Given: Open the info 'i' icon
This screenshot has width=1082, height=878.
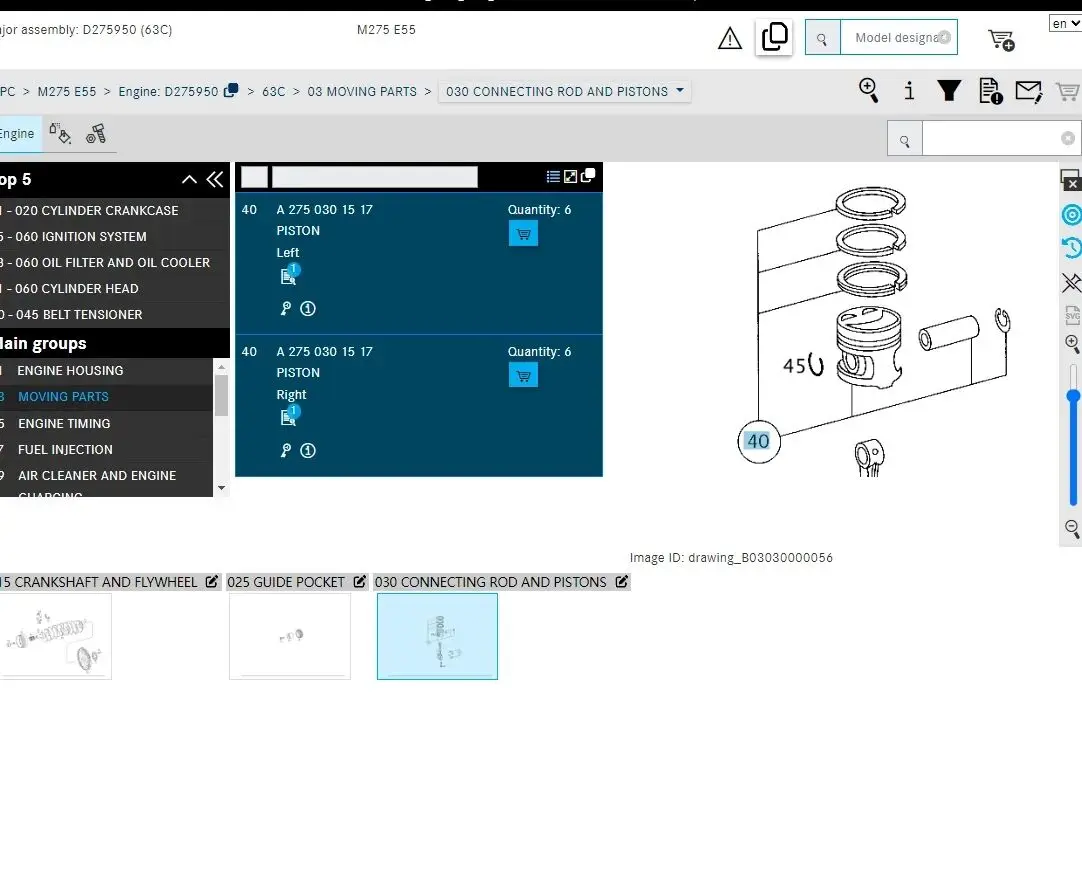Looking at the screenshot, I should (x=909, y=91).
